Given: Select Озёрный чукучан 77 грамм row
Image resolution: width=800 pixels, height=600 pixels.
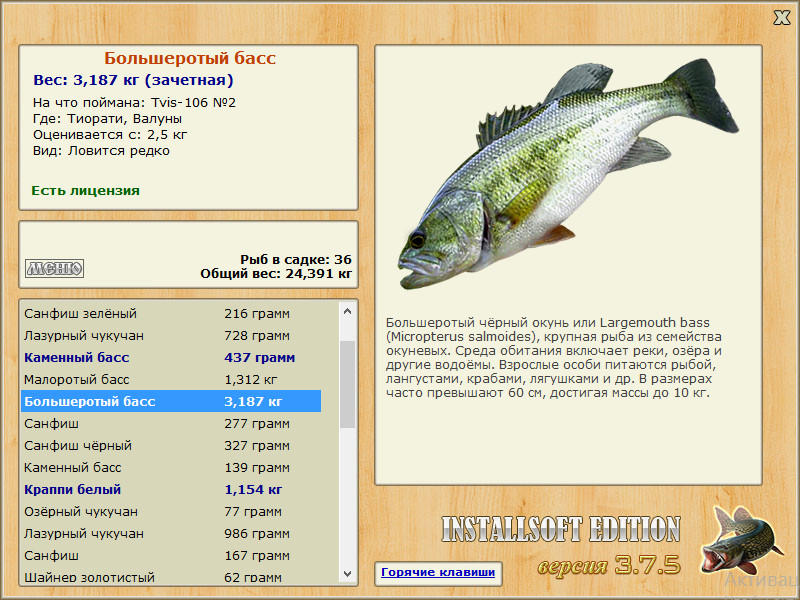Looking at the screenshot, I should (171, 511).
